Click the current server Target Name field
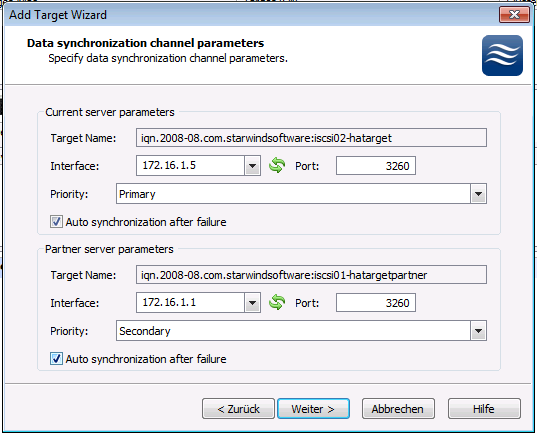The image size is (537, 434). click(311, 138)
